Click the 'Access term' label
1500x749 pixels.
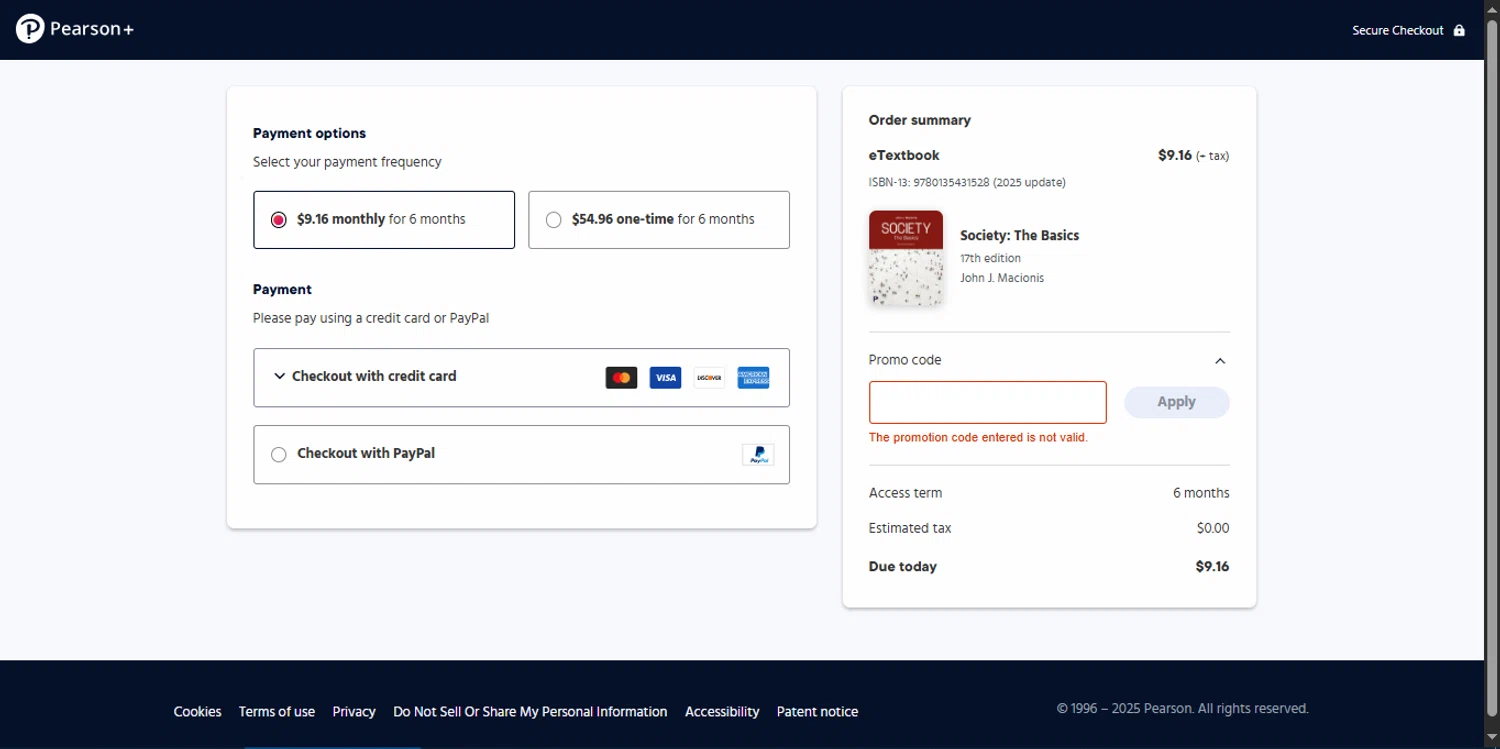905,493
